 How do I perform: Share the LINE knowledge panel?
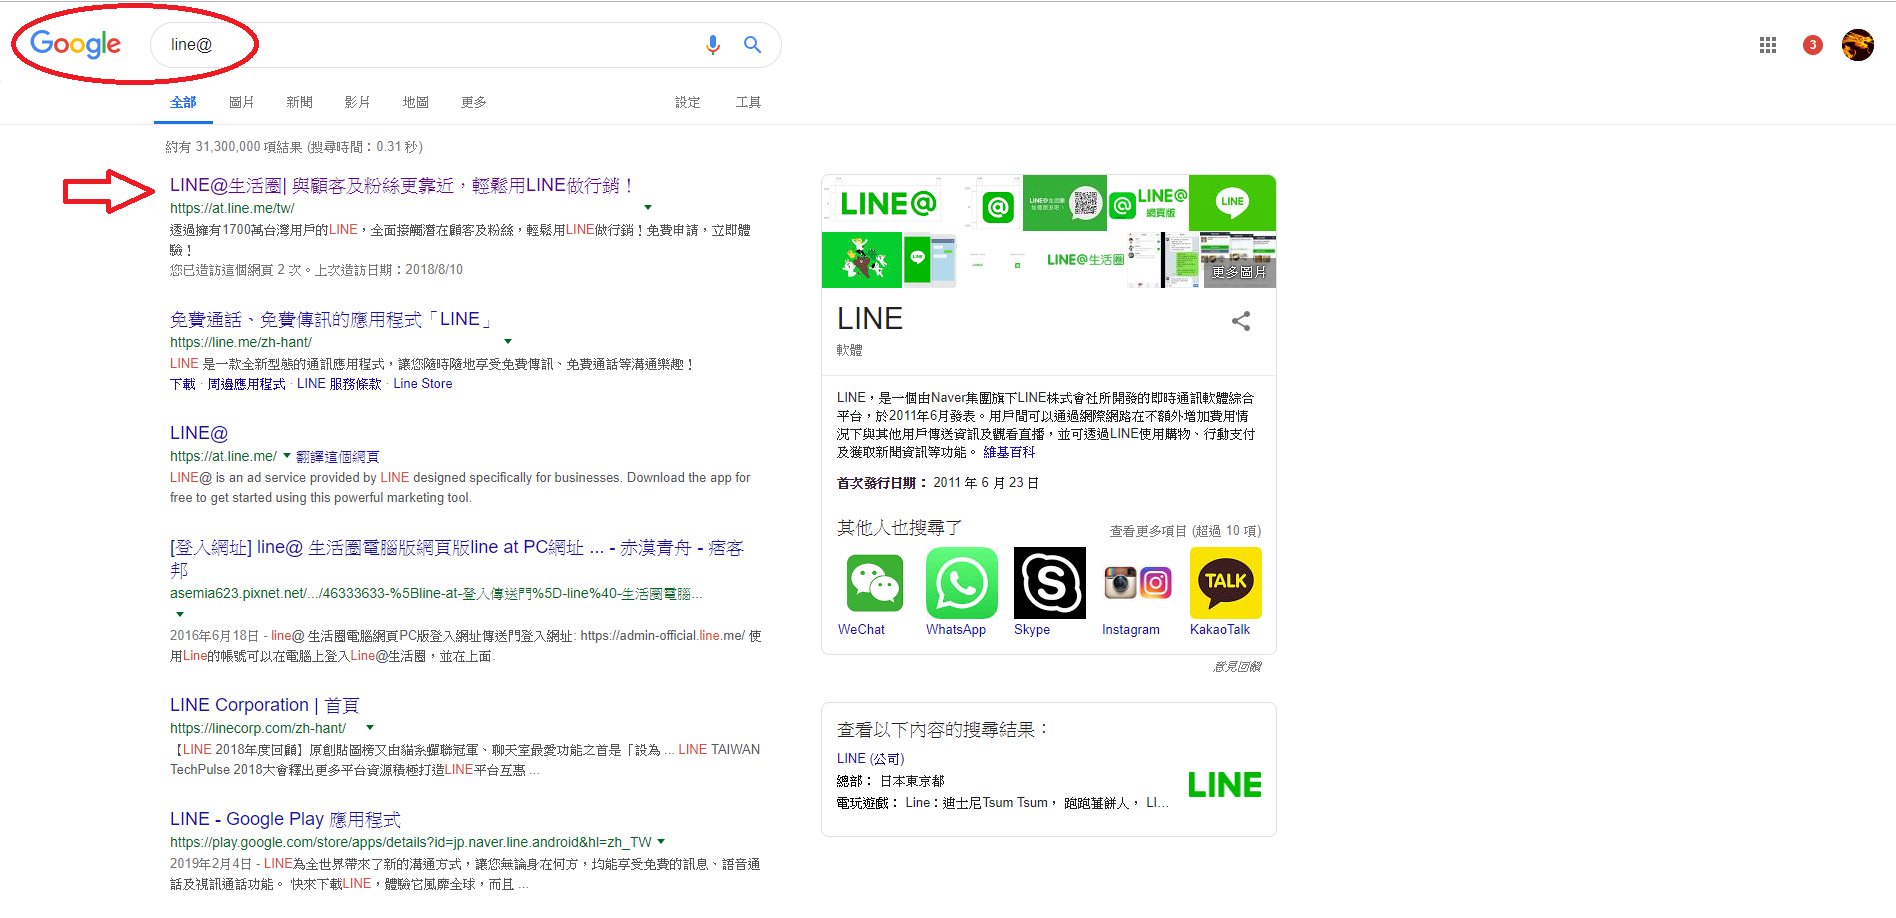point(1241,321)
